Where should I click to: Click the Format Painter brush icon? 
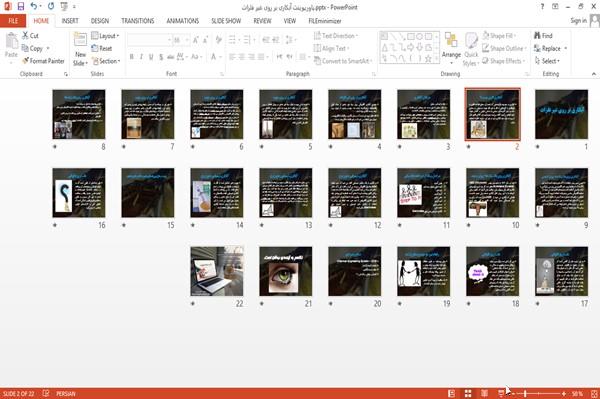point(26,61)
